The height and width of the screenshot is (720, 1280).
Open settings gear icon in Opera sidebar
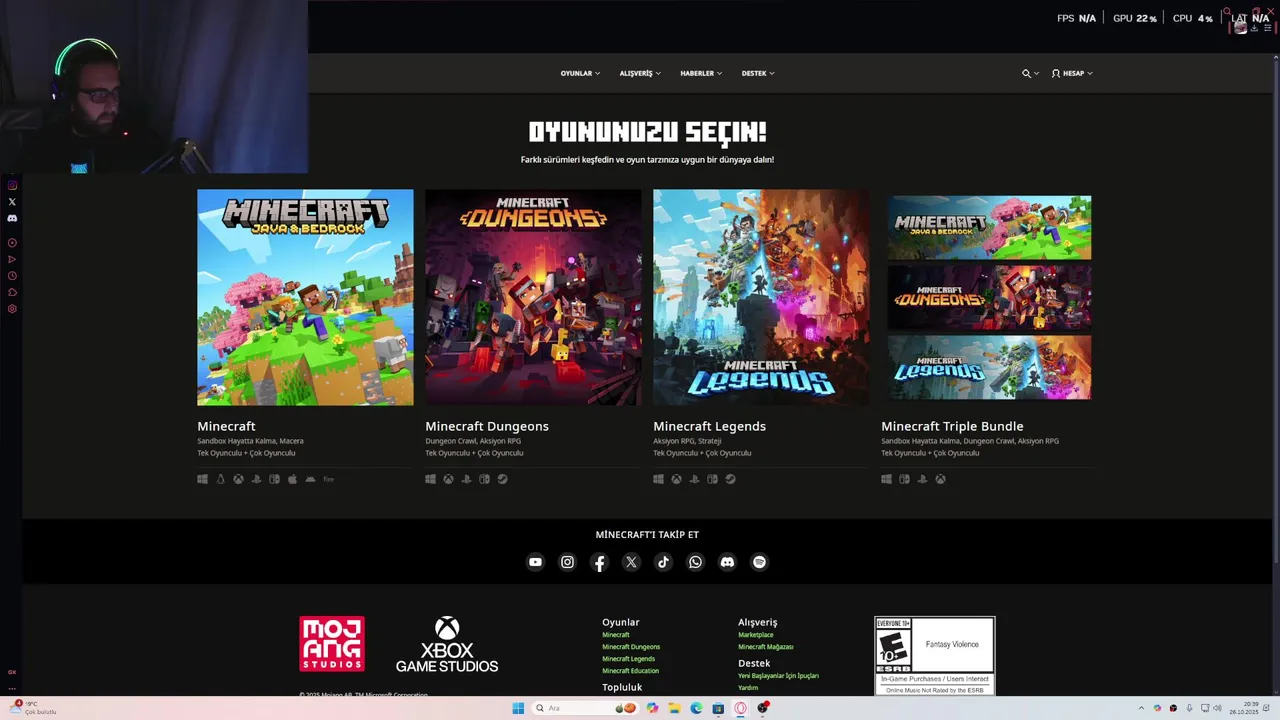point(12,309)
